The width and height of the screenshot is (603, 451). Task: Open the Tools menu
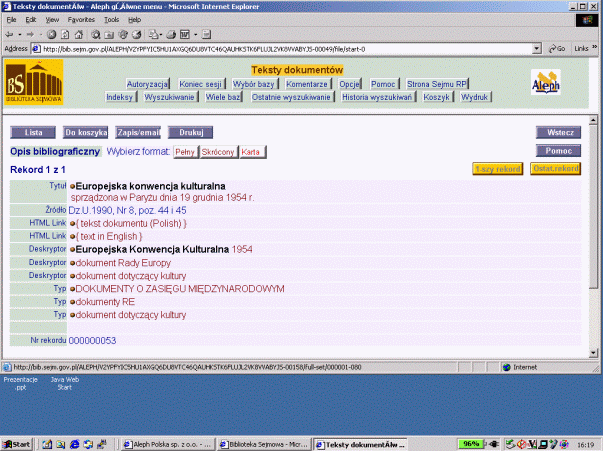pos(110,19)
